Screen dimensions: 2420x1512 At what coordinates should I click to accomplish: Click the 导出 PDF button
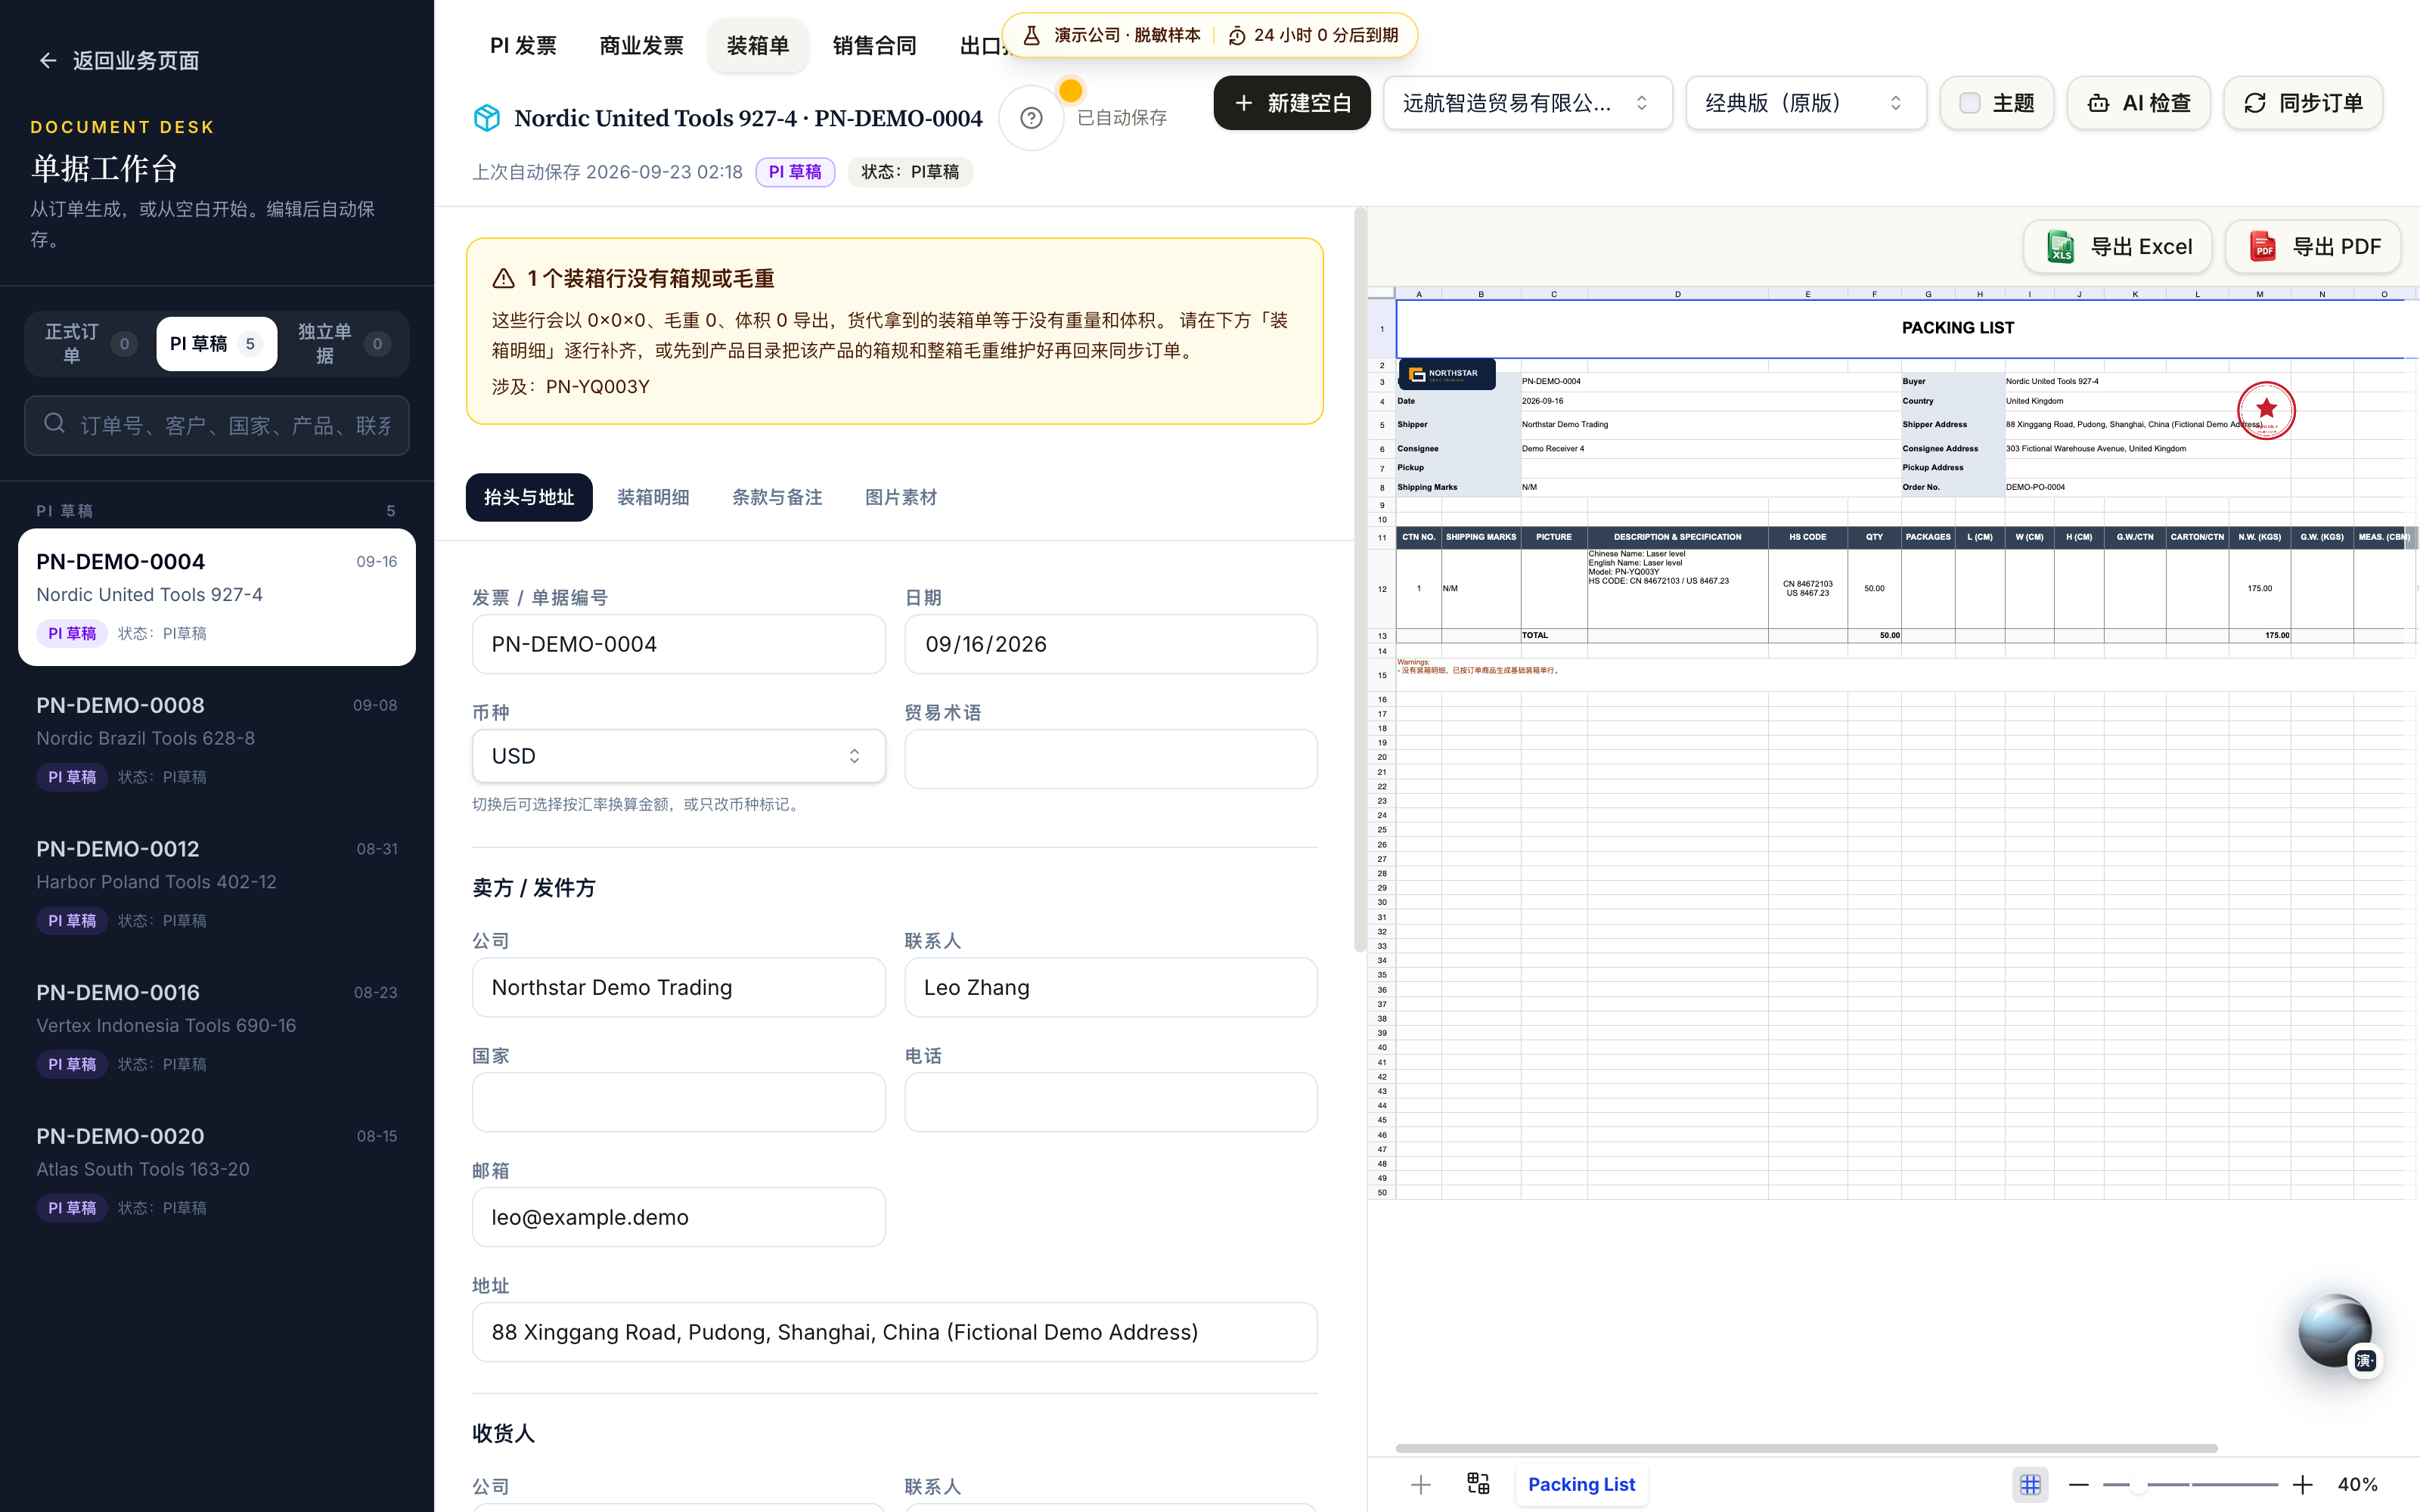[2313, 247]
